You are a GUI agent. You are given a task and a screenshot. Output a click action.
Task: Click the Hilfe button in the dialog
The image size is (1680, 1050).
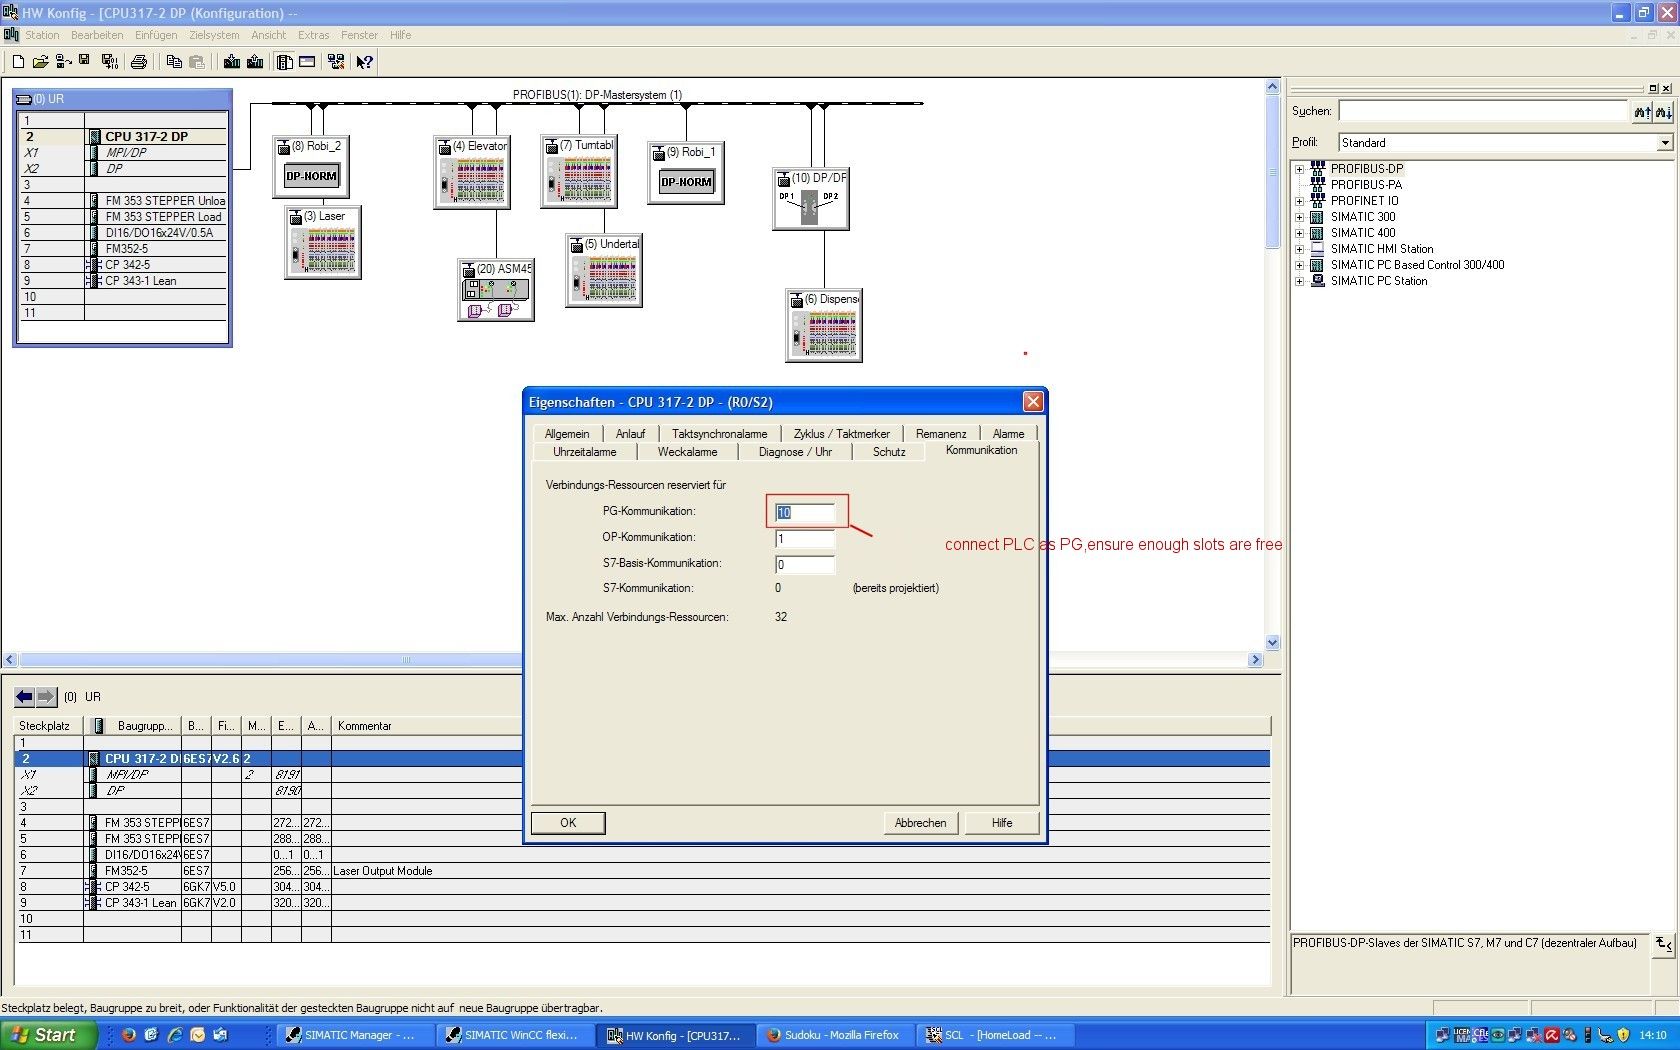tap(1002, 823)
